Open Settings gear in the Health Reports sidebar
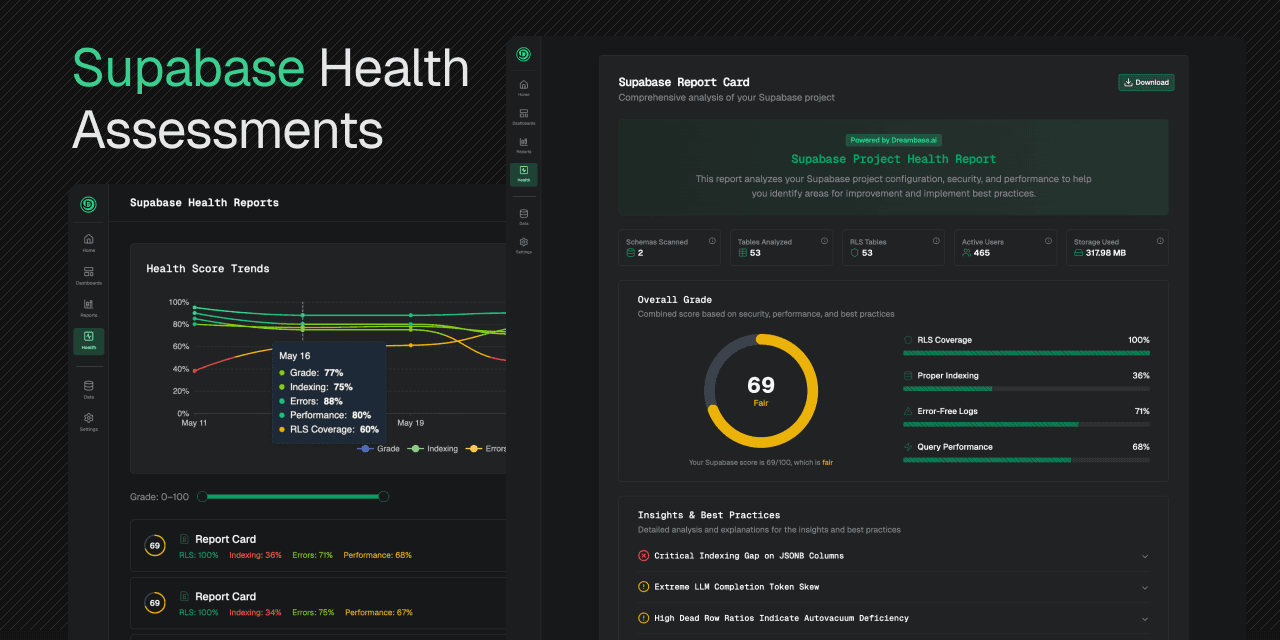 coord(88,421)
